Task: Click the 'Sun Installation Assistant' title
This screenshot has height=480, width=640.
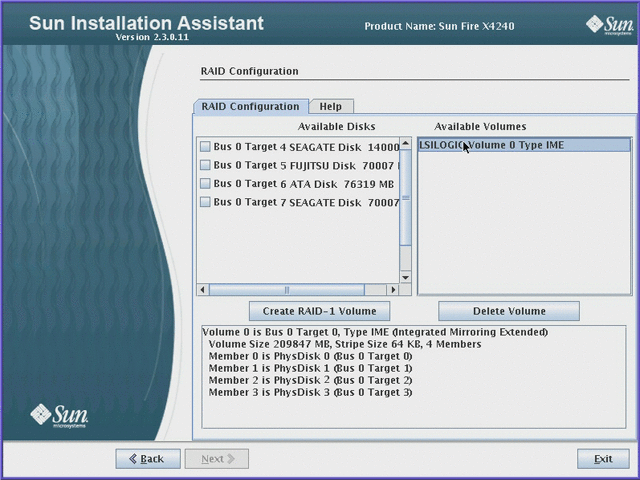Action: 147,23
